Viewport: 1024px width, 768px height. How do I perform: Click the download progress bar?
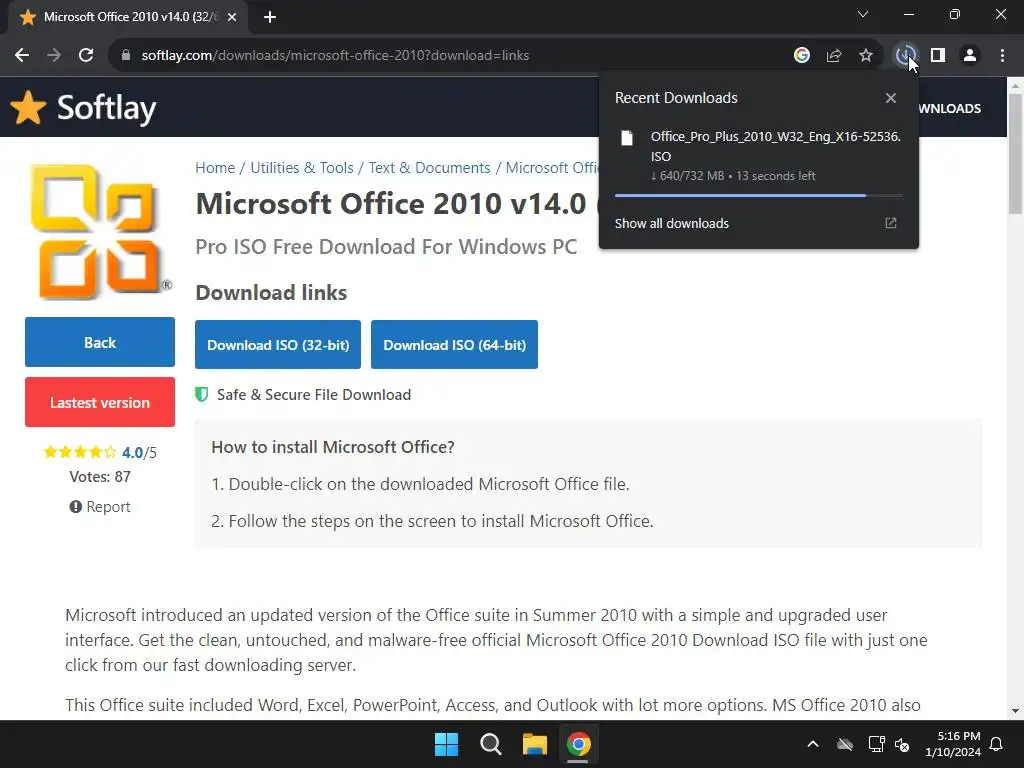click(x=759, y=195)
